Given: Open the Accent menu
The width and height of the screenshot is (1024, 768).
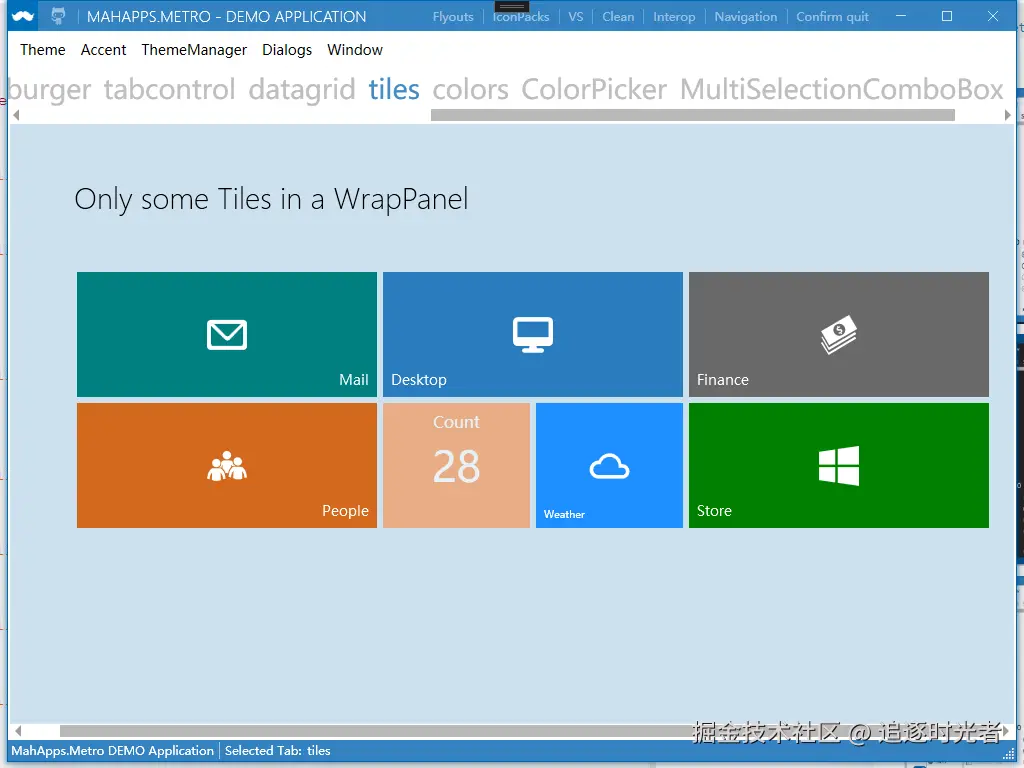Looking at the screenshot, I should (x=103, y=50).
